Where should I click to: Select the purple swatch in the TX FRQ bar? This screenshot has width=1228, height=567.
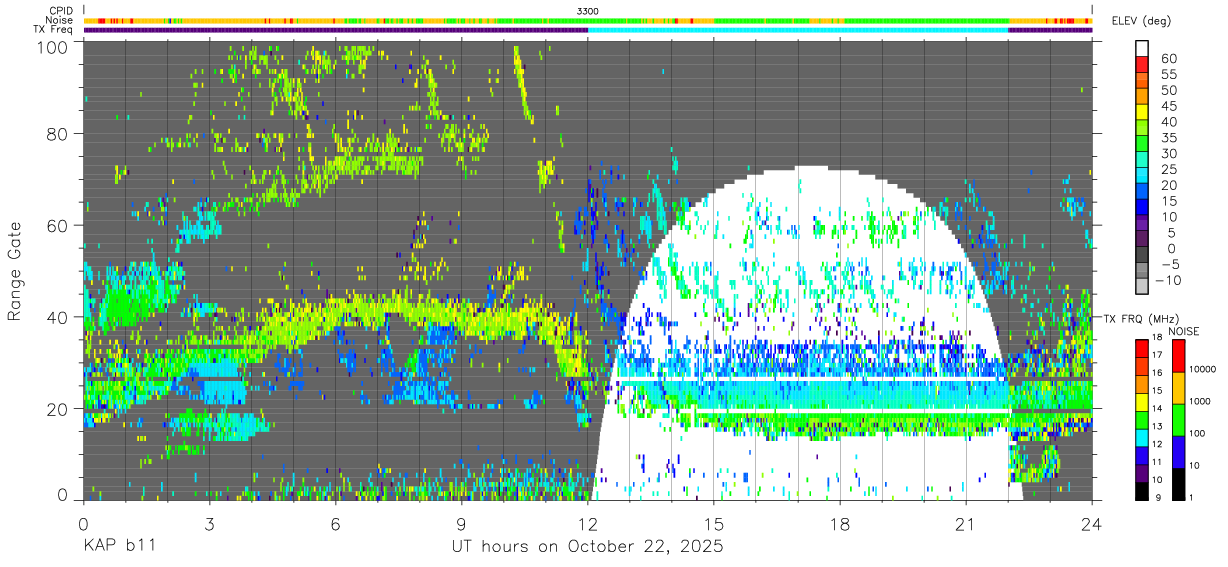[x=1142, y=475]
